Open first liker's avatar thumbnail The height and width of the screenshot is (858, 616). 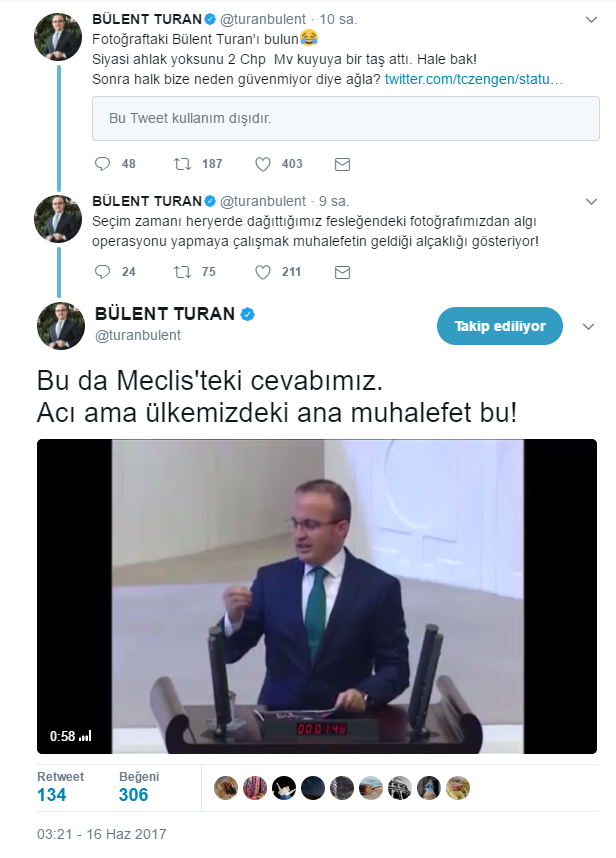tap(226, 788)
